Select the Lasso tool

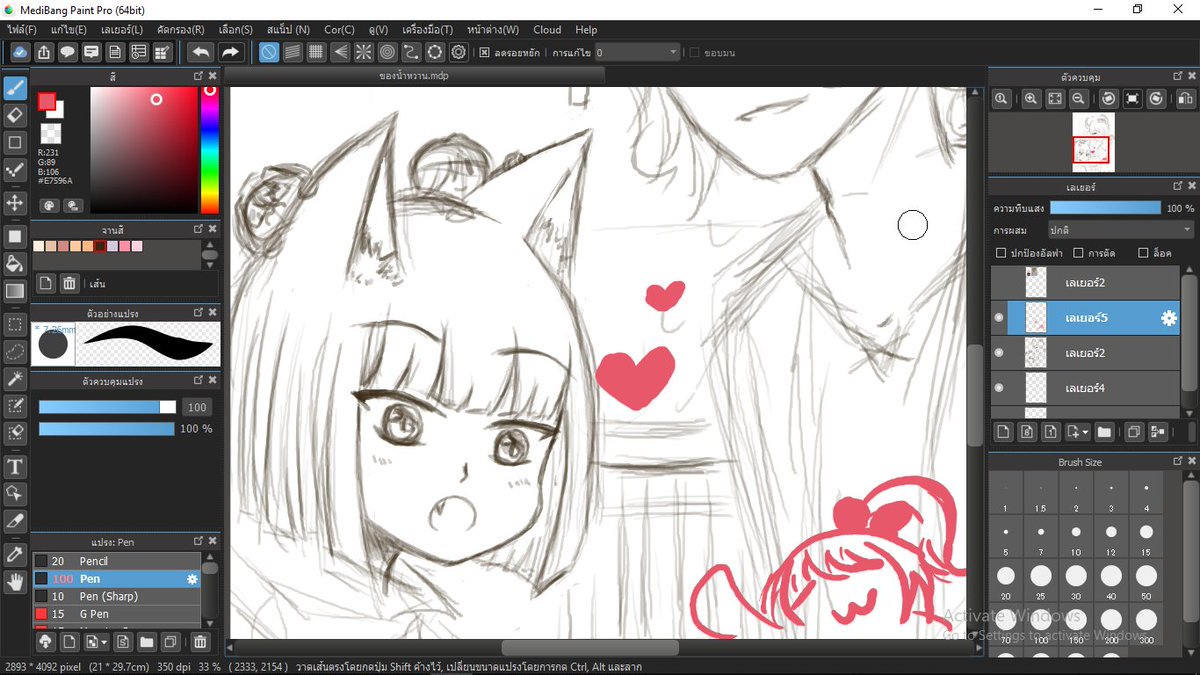pos(15,352)
